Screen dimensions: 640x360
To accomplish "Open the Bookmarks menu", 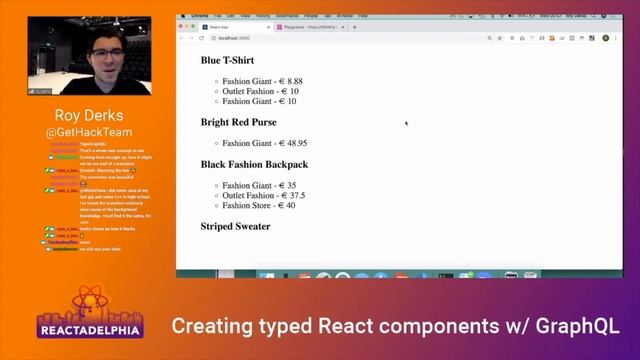I will (x=287, y=16).
